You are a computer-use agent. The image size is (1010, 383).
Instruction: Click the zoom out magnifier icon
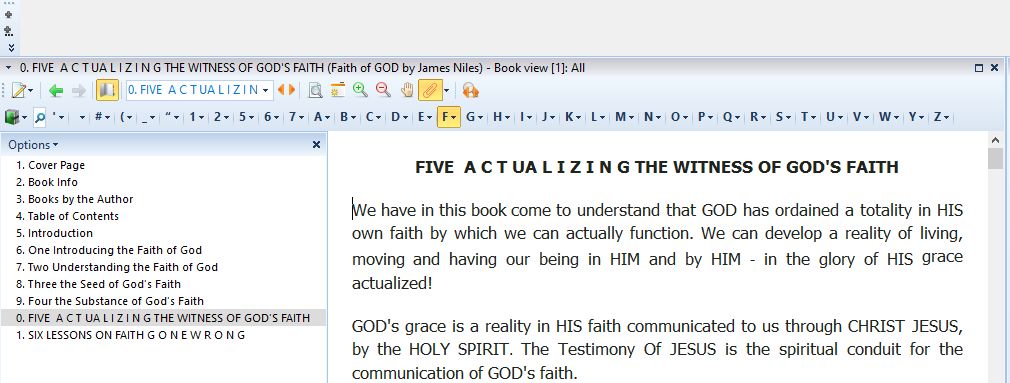tap(383, 91)
